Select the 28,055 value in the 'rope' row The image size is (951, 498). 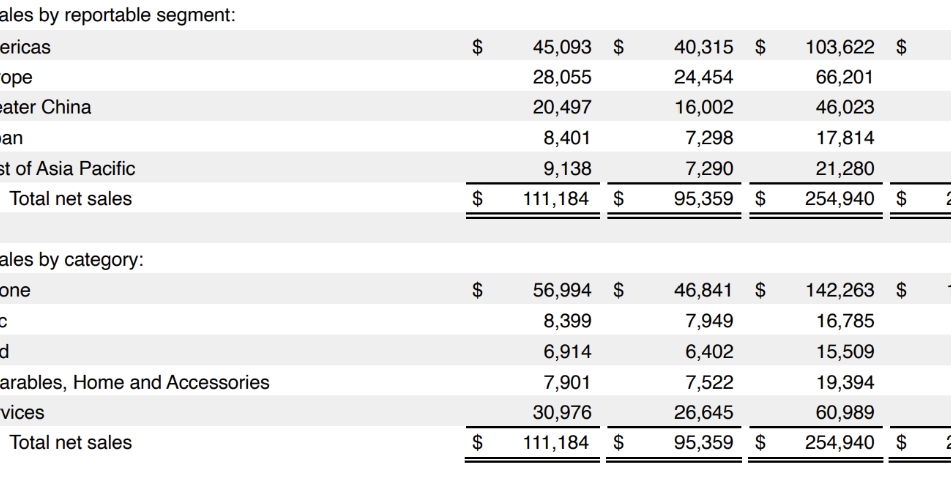562,78
